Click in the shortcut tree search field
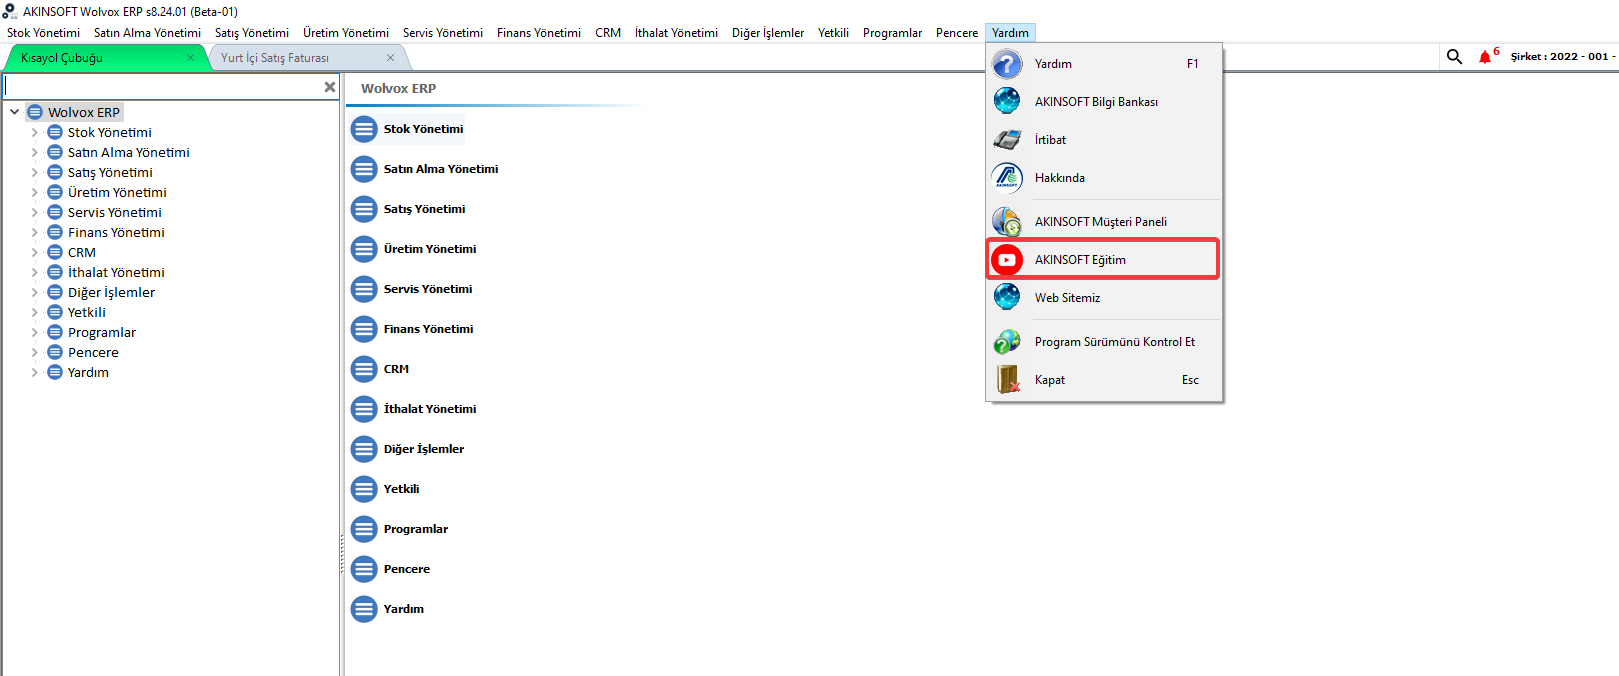The height and width of the screenshot is (676, 1619). click(x=162, y=87)
